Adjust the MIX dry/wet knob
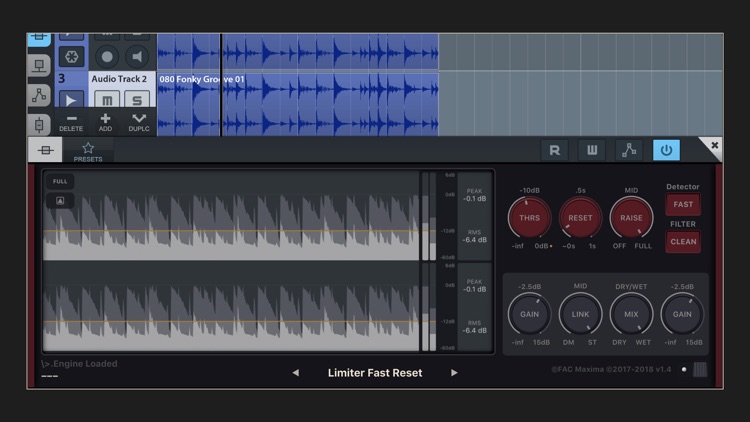 [x=631, y=314]
